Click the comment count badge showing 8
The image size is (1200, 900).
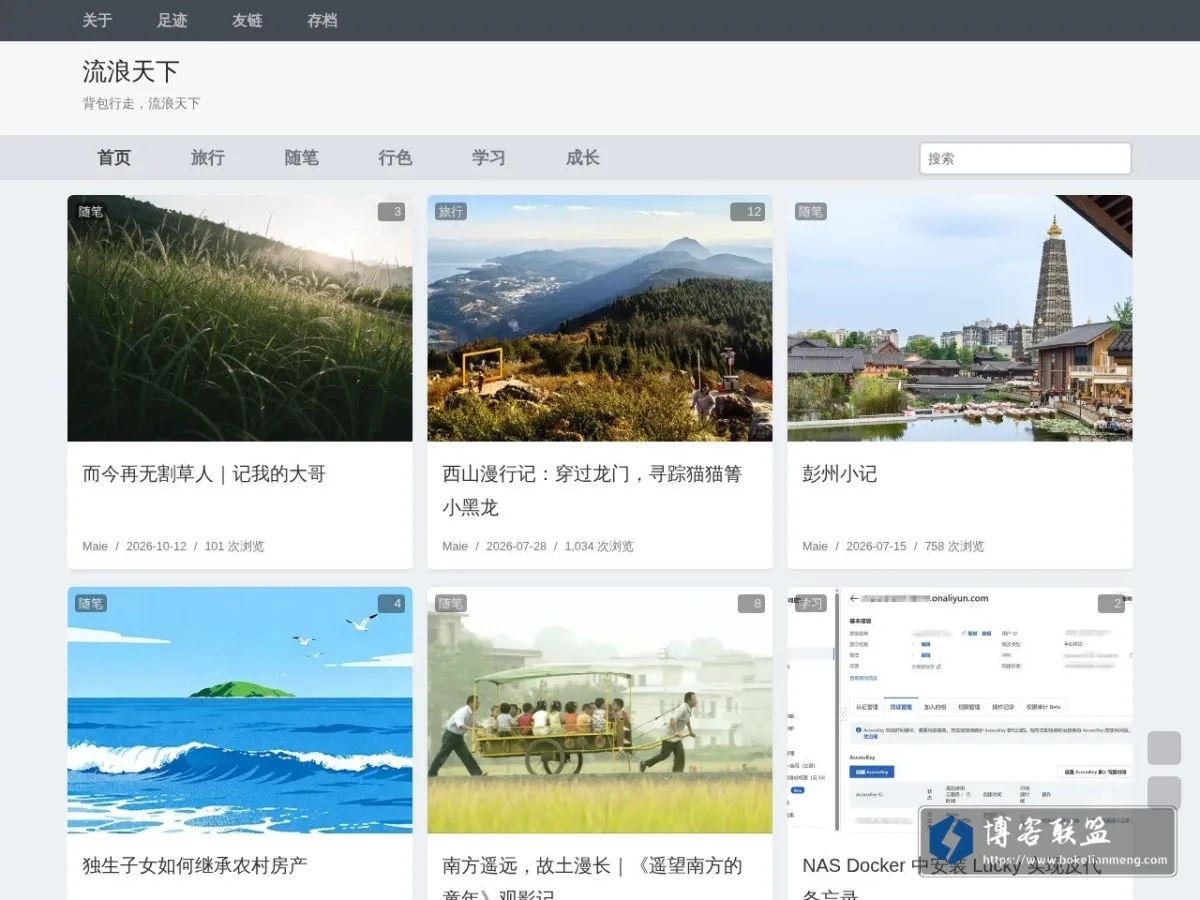pos(751,604)
